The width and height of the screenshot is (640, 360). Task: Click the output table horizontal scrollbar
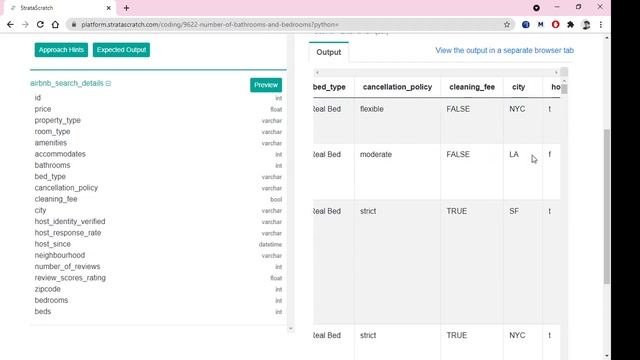pos(436,72)
